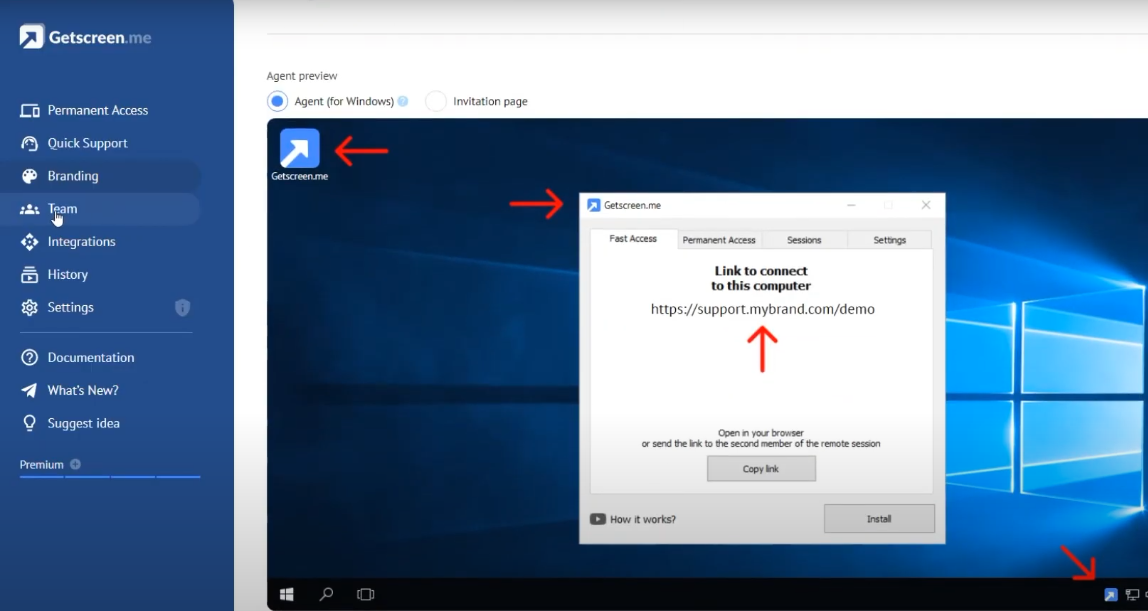Click the taskbar search magnifier icon
Image resolution: width=1148 pixels, height=611 pixels.
[x=327, y=594]
